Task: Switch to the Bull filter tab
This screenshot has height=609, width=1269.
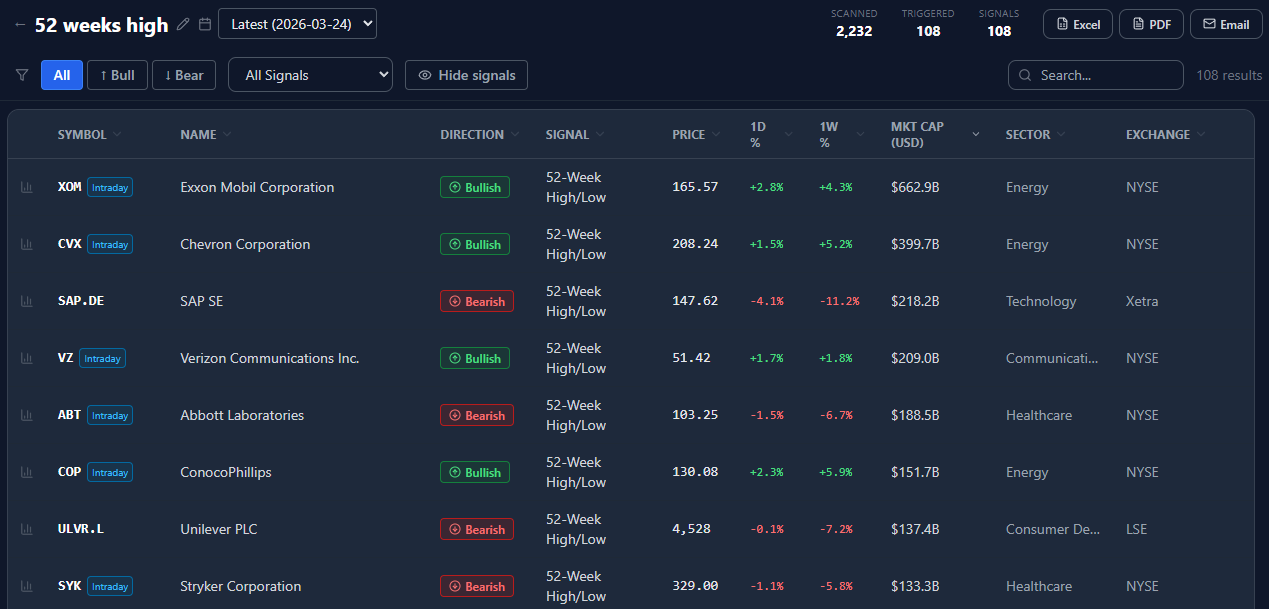Action: [x=117, y=74]
